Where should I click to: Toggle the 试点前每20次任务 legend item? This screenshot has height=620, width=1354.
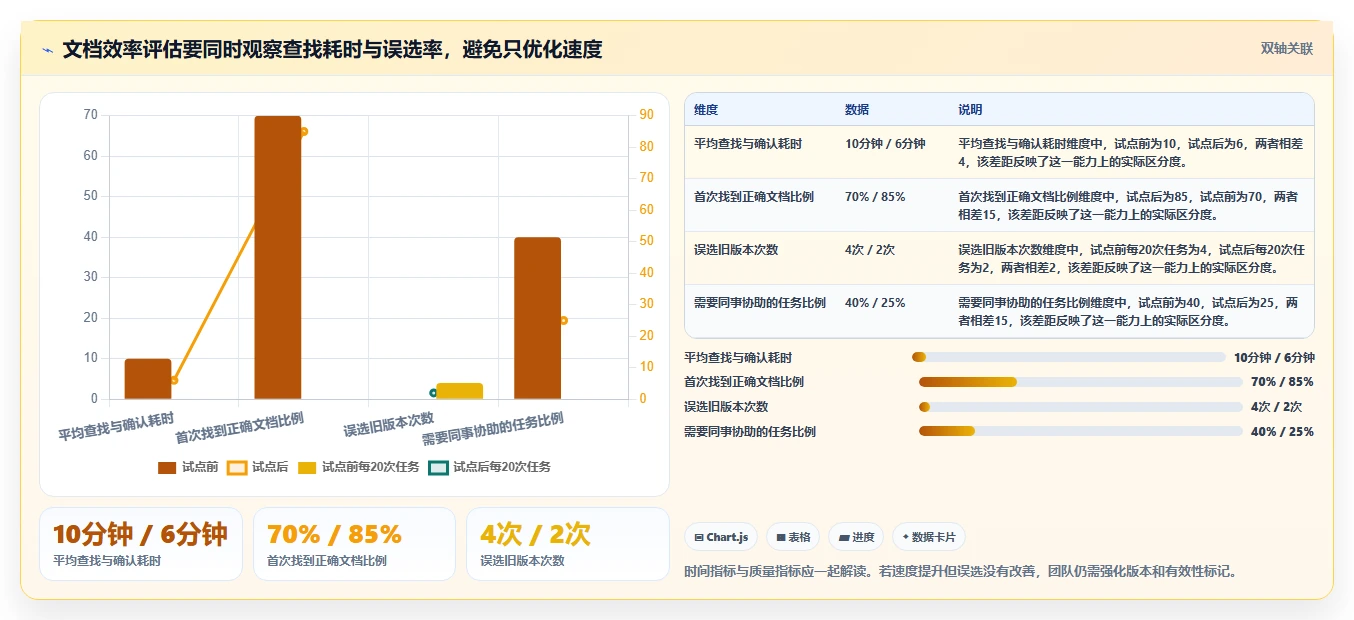pyautogui.click(x=359, y=467)
